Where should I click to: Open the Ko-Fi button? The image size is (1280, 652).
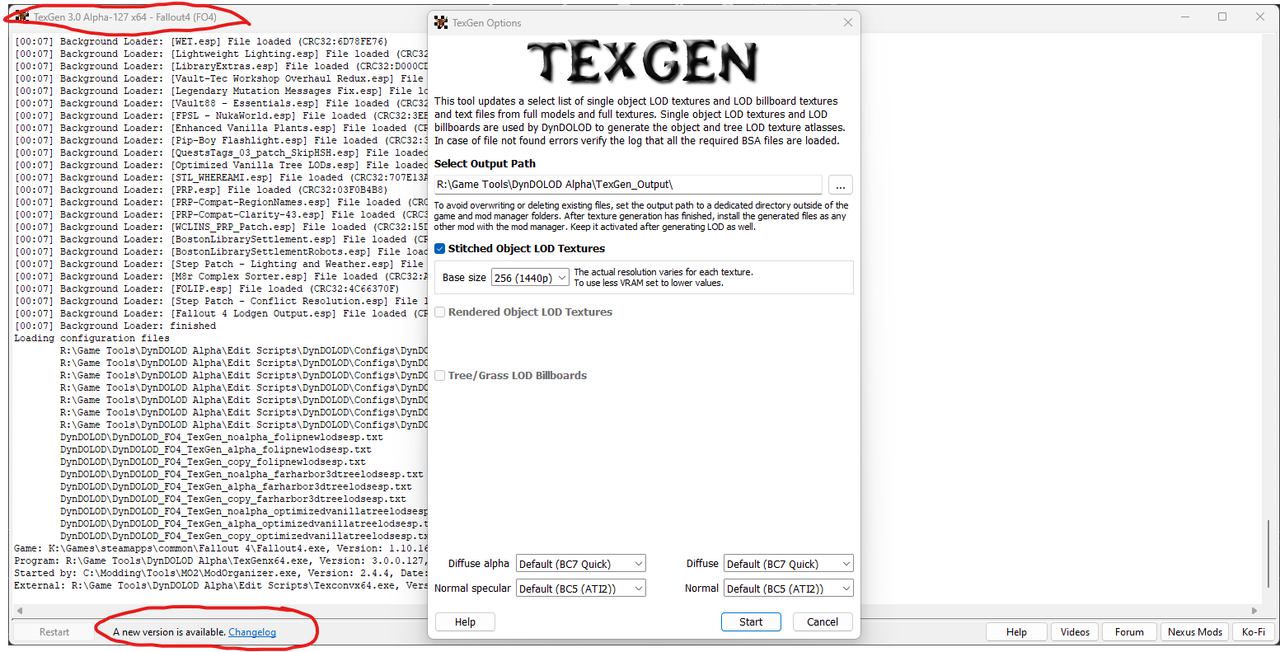click(x=1253, y=632)
